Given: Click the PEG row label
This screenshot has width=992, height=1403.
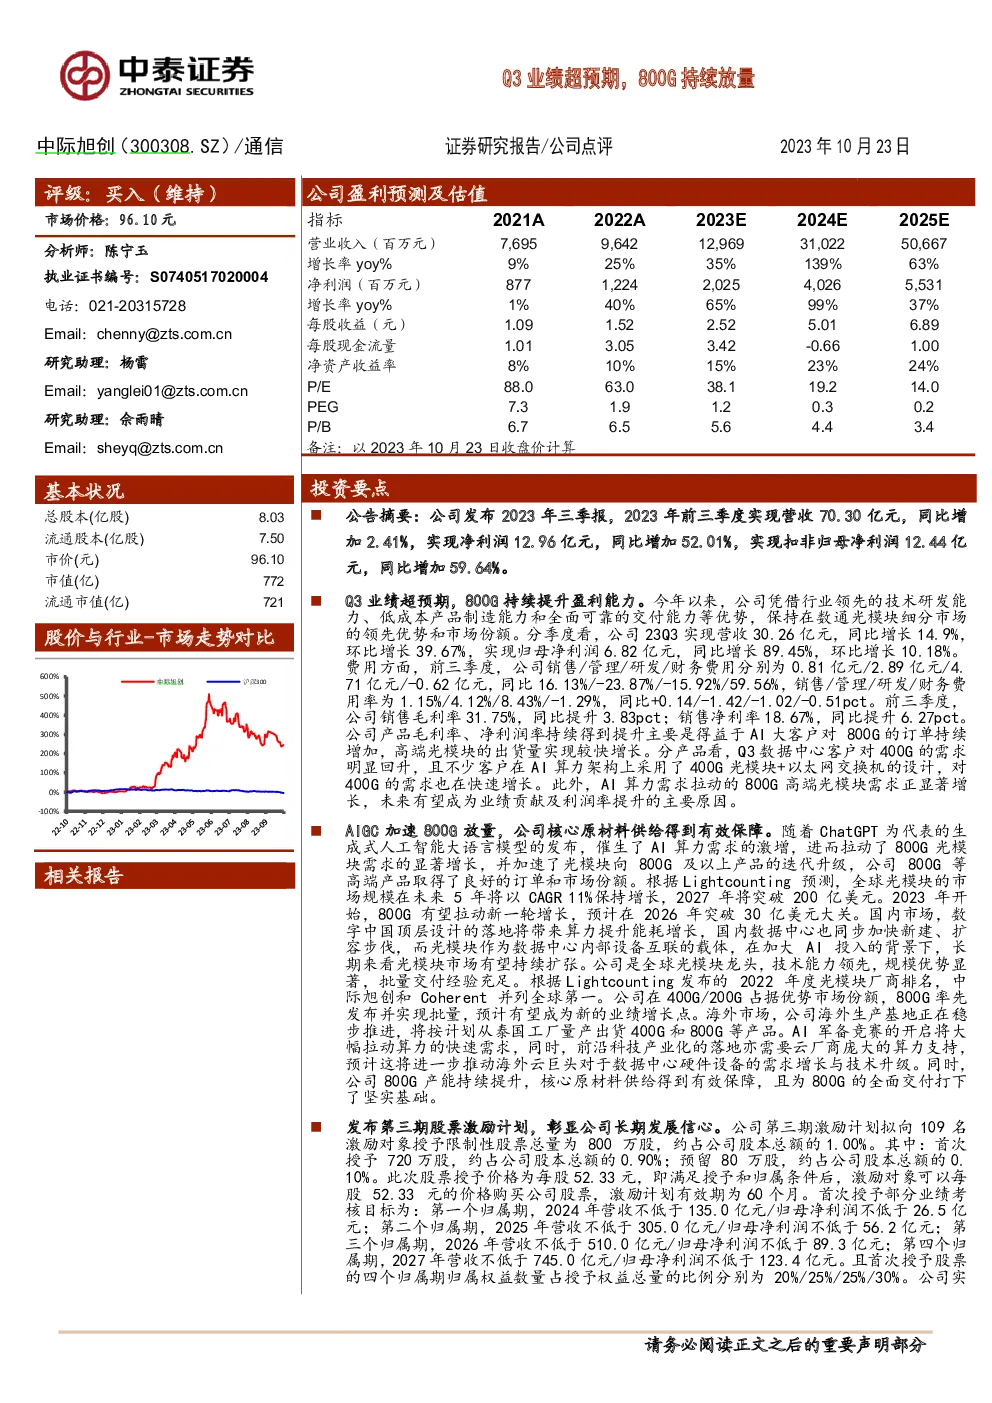Looking at the screenshot, I should point(323,407).
